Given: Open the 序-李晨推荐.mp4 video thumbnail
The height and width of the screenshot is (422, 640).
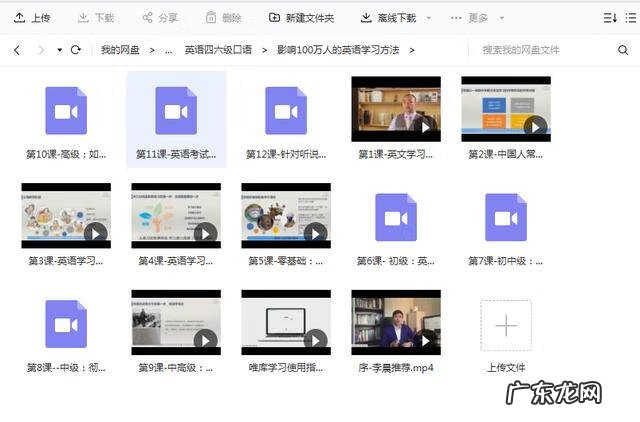Looking at the screenshot, I should point(396,322).
